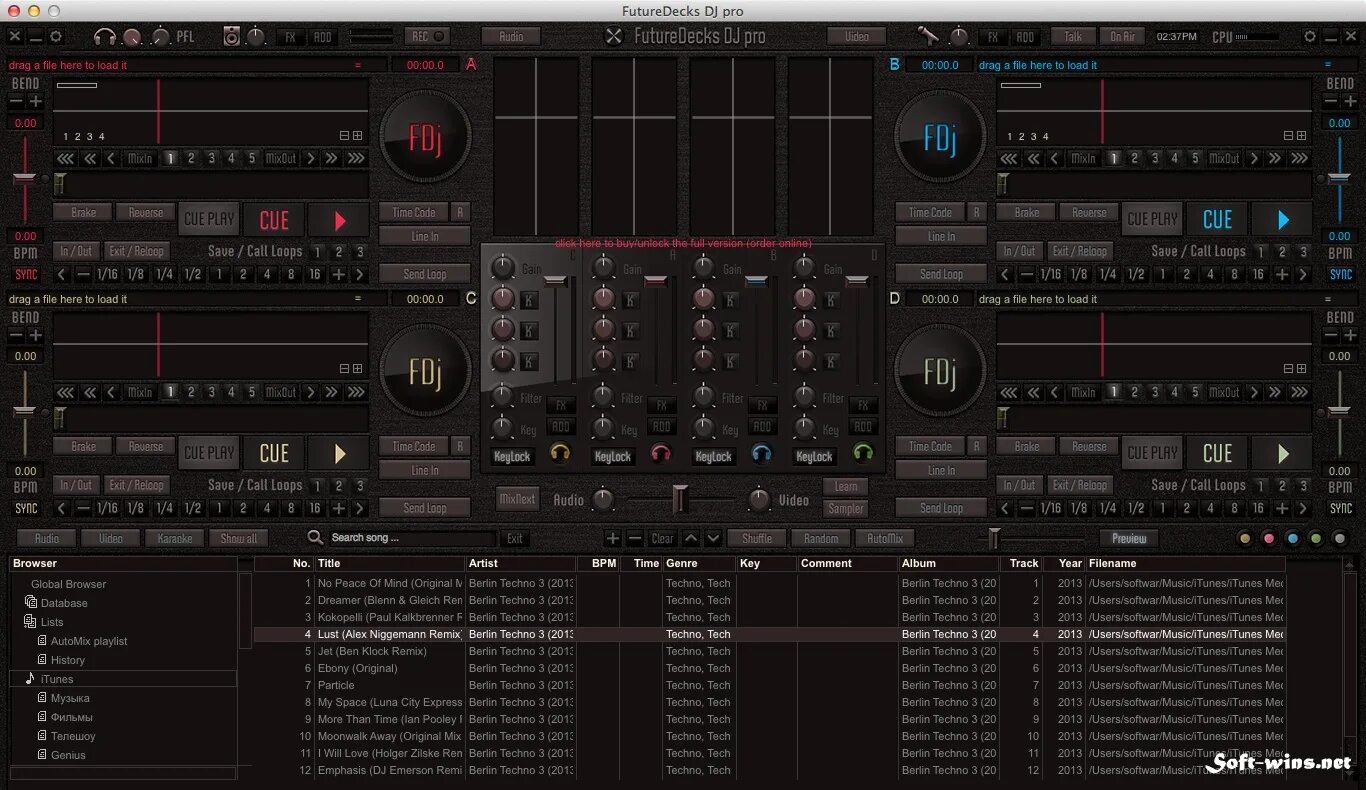Click deck A FDj jog wheel
The image size is (1366, 790).
coord(425,138)
